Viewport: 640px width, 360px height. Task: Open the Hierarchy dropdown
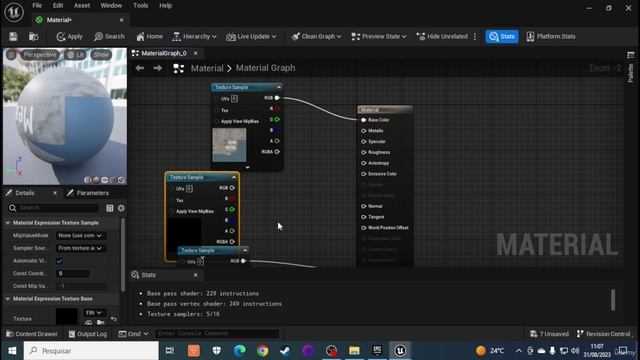pos(194,37)
